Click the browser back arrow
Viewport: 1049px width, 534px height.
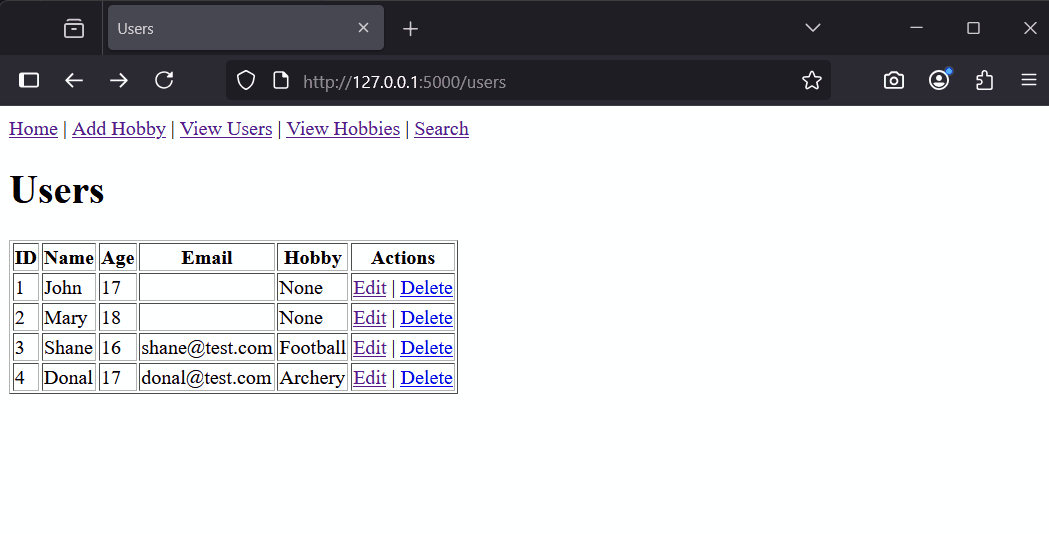pos(74,81)
